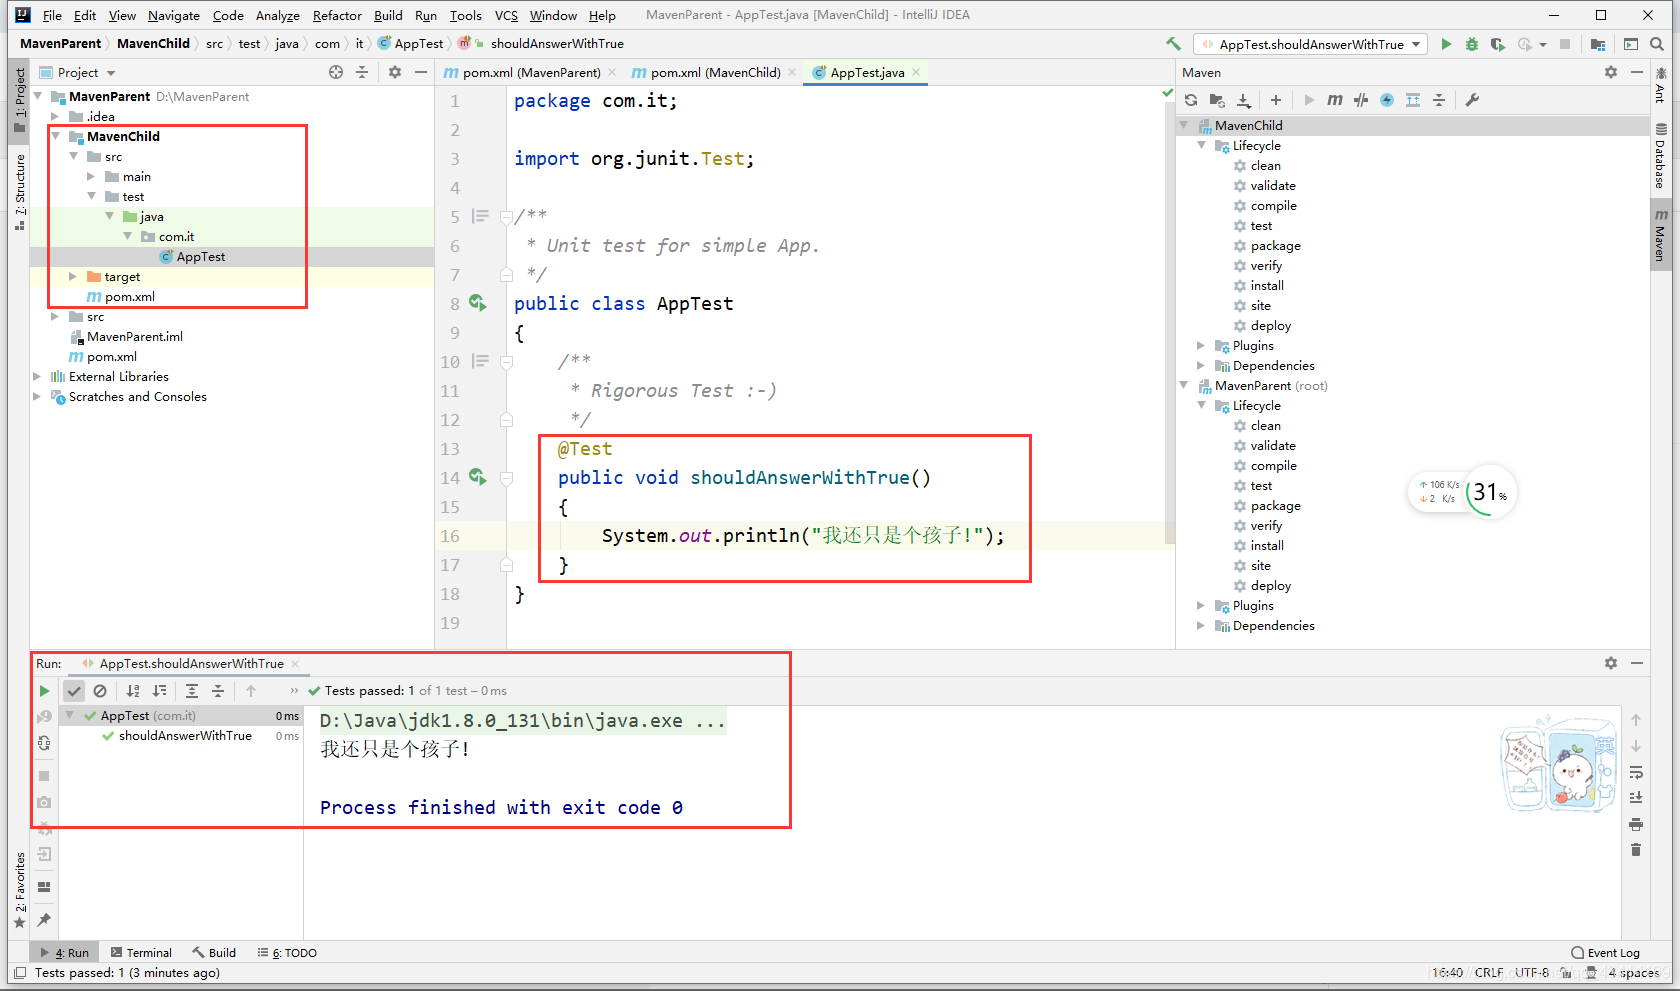The width and height of the screenshot is (1680, 991).
Task: Open Maven Settings wrench icon
Action: (1472, 100)
